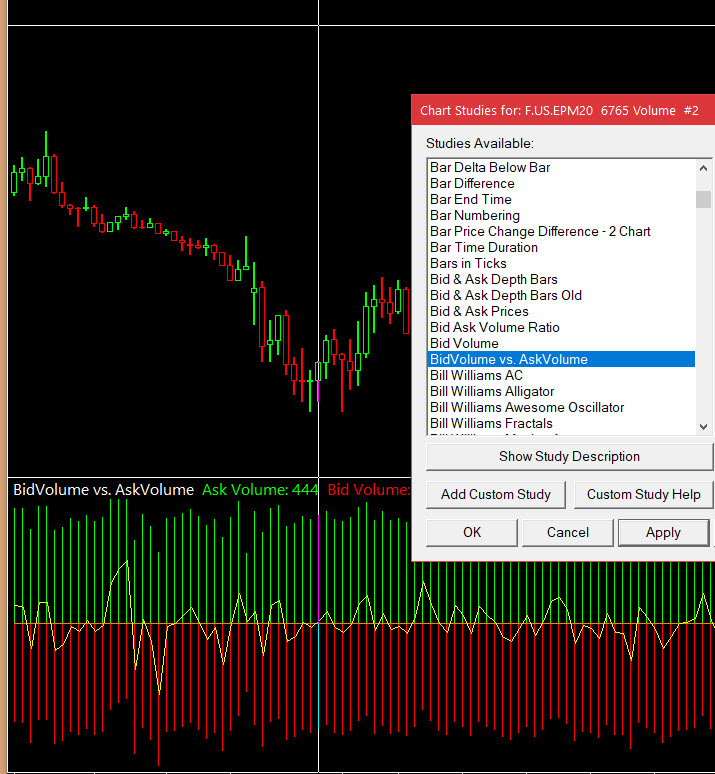The width and height of the screenshot is (715, 774).
Task: Click the studies list scrollbar thumb
Action: click(x=704, y=199)
